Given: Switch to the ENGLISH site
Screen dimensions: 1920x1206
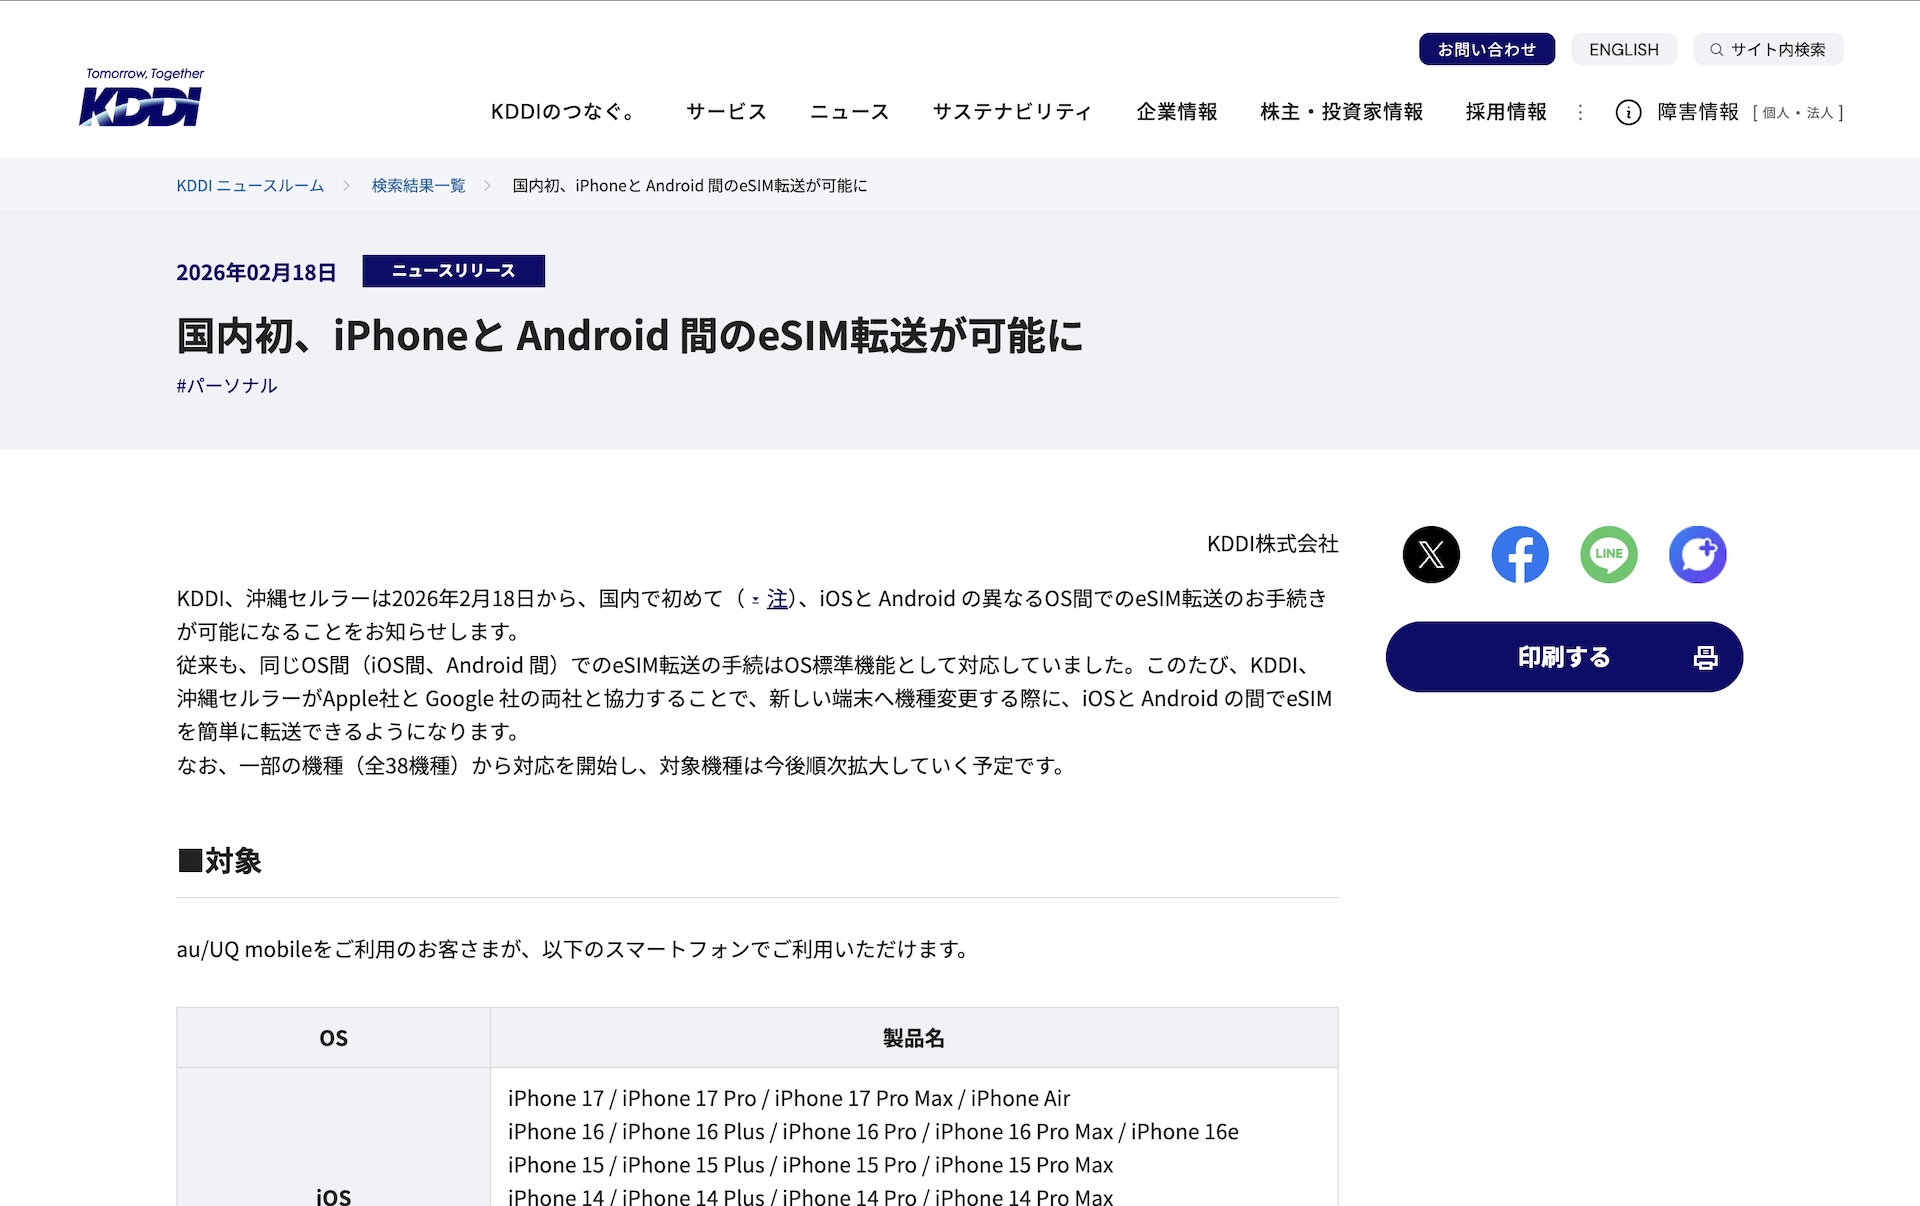Looking at the screenshot, I should pyautogui.click(x=1623, y=49).
